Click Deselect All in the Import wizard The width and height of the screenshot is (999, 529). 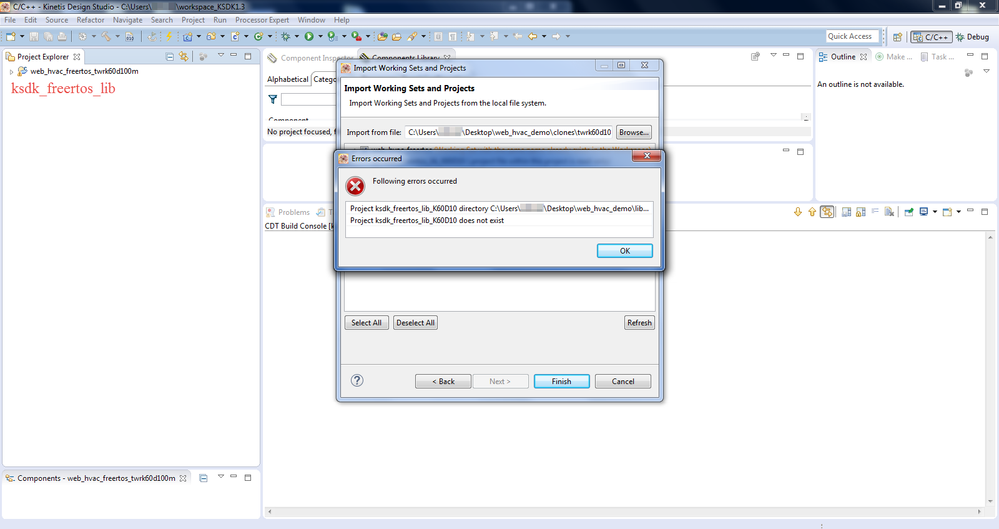click(415, 322)
